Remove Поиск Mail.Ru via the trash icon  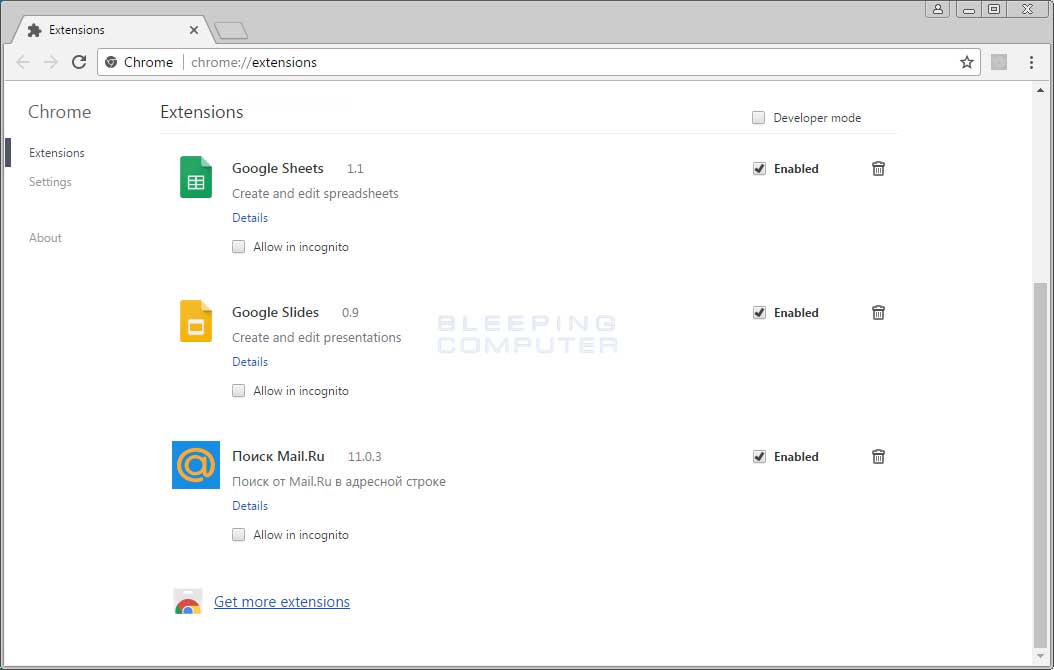[878, 457]
